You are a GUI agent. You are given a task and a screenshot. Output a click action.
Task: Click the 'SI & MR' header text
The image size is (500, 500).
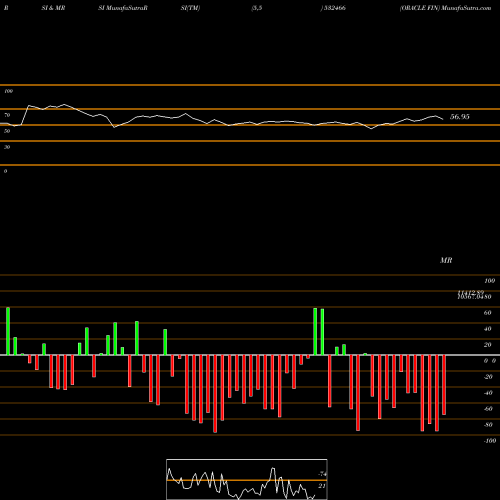pyautogui.click(x=53, y=8)
